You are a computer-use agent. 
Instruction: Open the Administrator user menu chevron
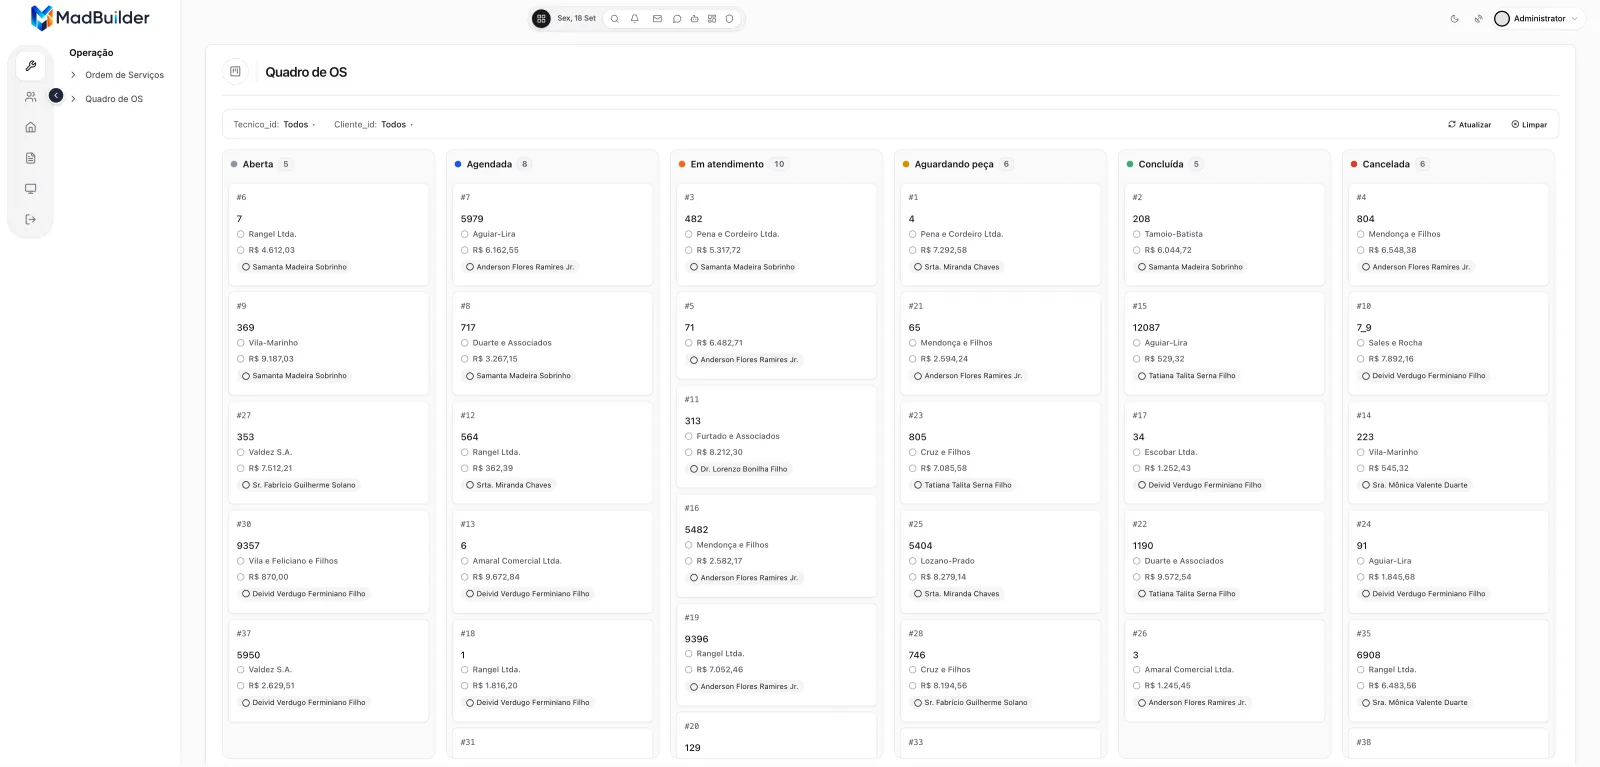1574,18
